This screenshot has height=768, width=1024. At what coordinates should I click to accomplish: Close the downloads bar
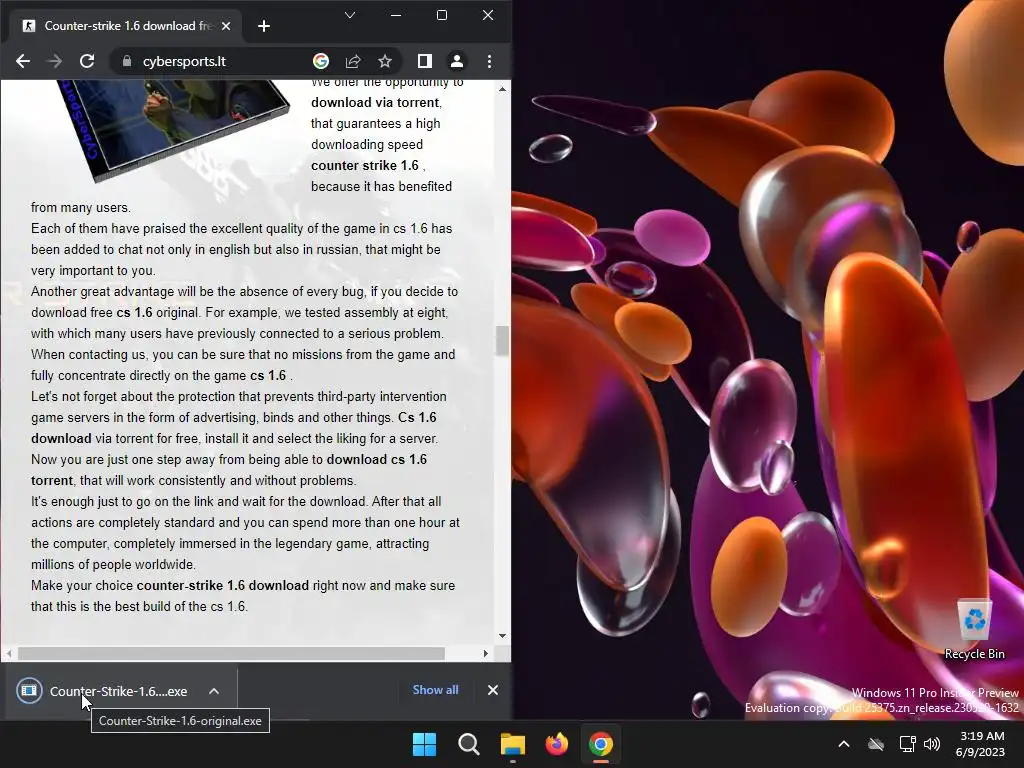[493, 690]
